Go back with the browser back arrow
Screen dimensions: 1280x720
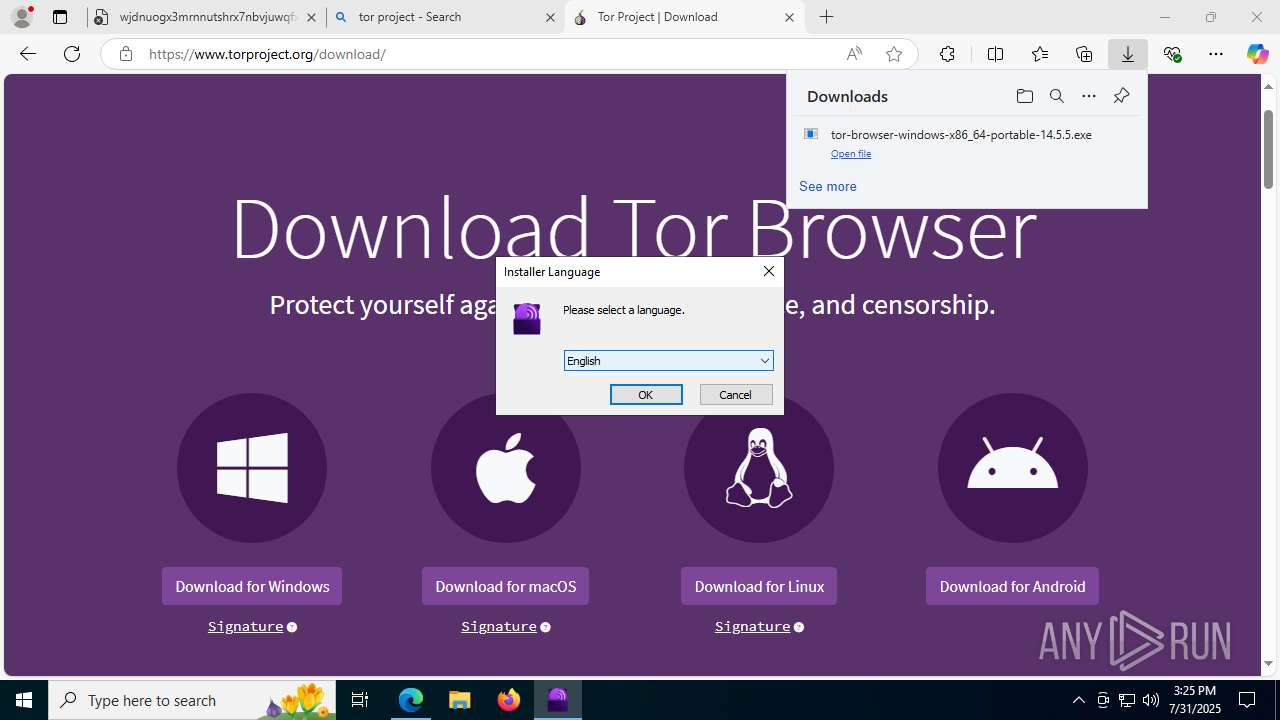[x=28, y=54]
